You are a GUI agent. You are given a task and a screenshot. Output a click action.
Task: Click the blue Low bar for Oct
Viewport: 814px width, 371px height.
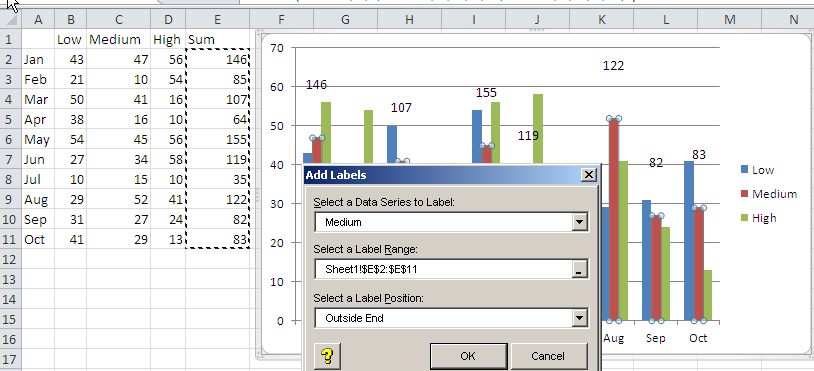(689, 241)
